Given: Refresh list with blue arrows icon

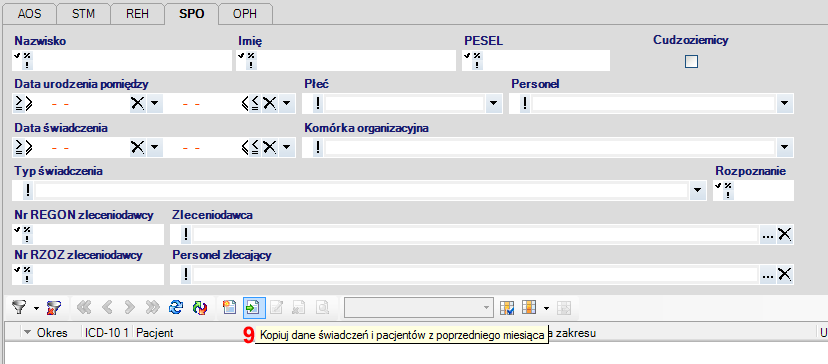Looking at the screenshot, I should [176, 307].
